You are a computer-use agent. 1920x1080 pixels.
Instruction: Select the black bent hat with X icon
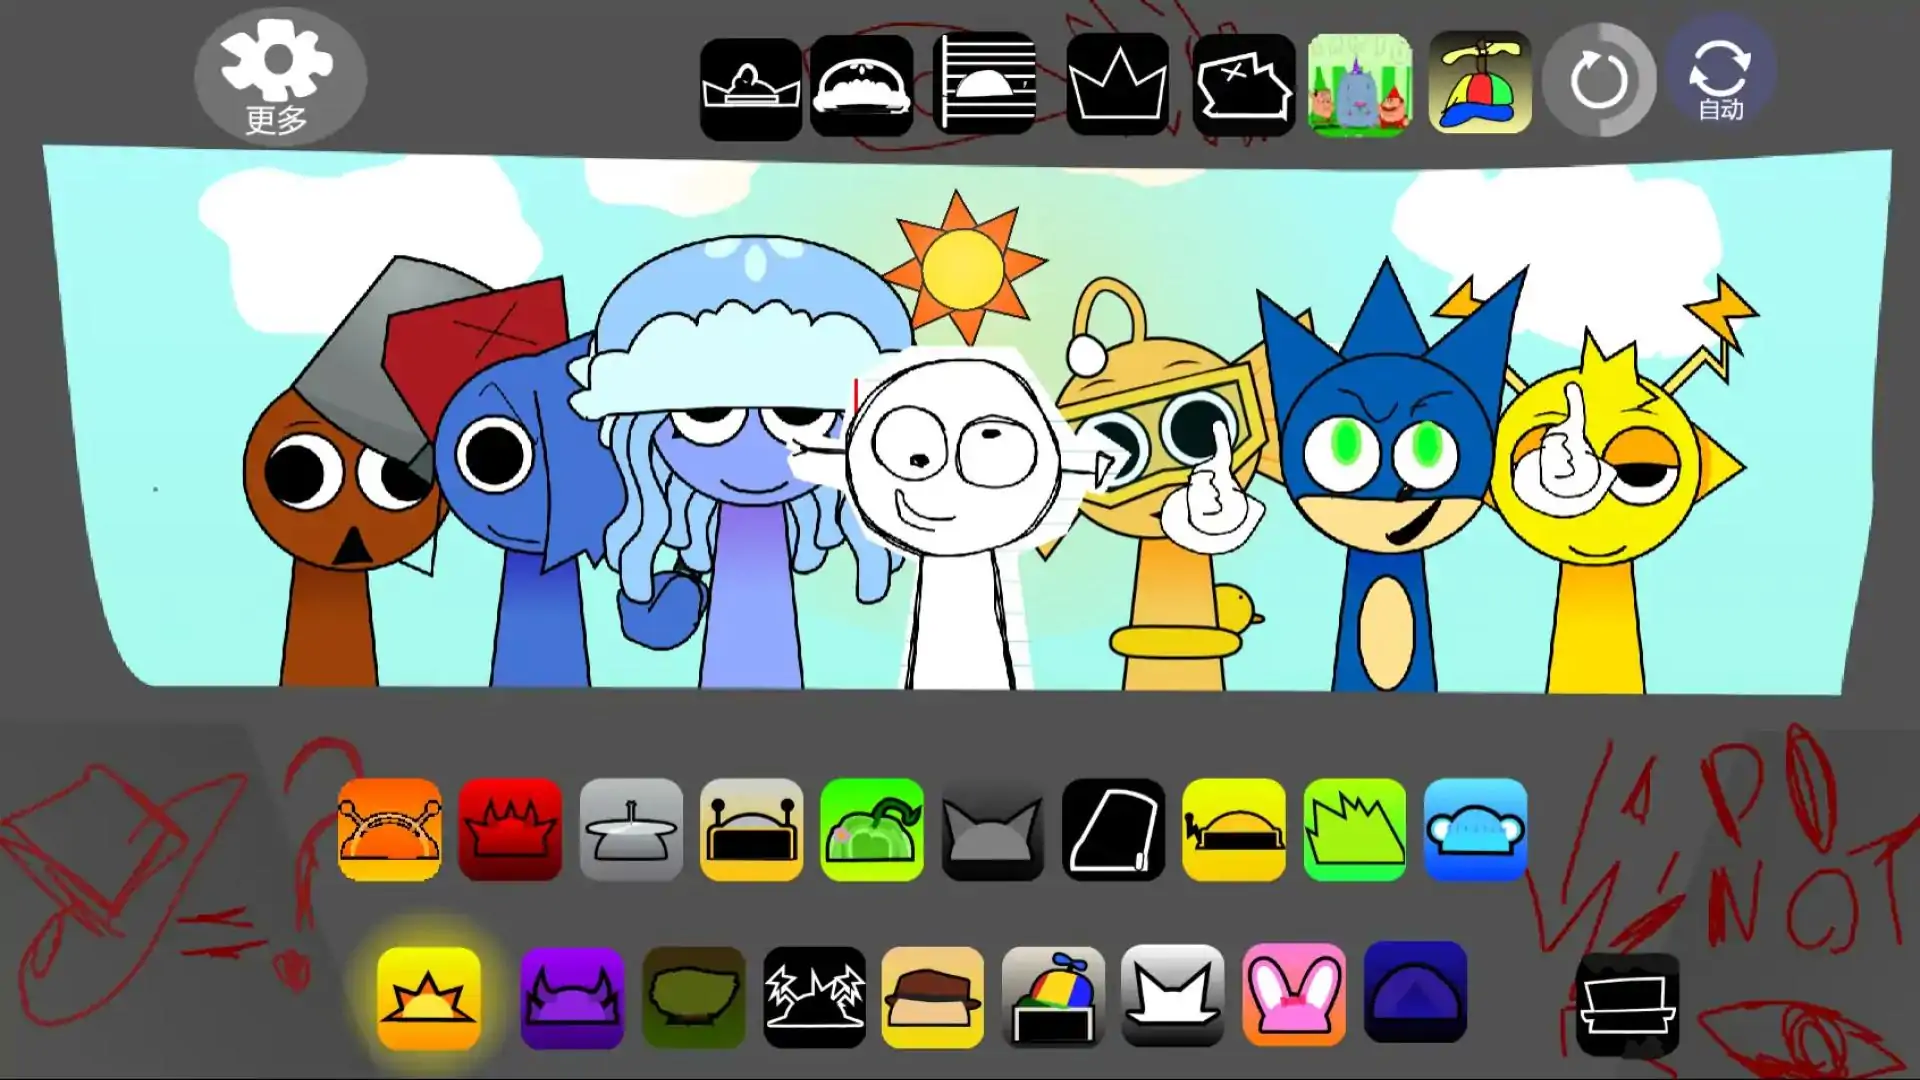tap(1244, 85)
